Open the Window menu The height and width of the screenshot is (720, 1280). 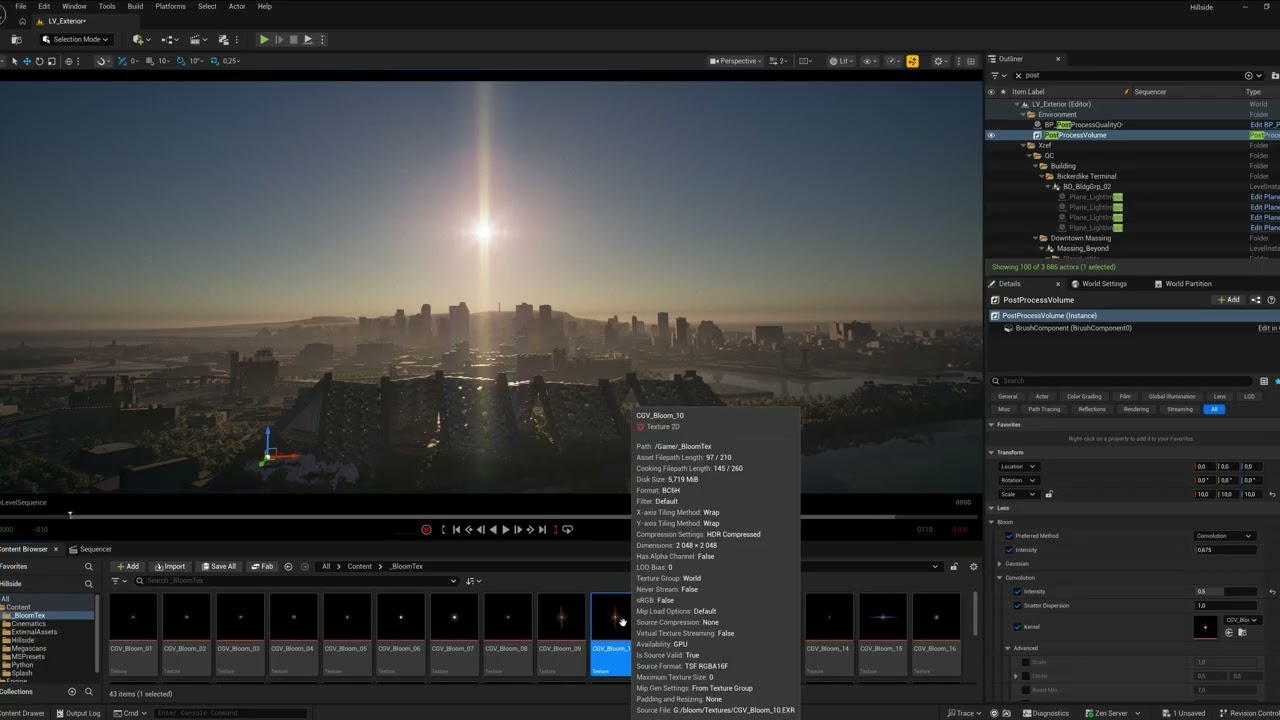(74, 6)
